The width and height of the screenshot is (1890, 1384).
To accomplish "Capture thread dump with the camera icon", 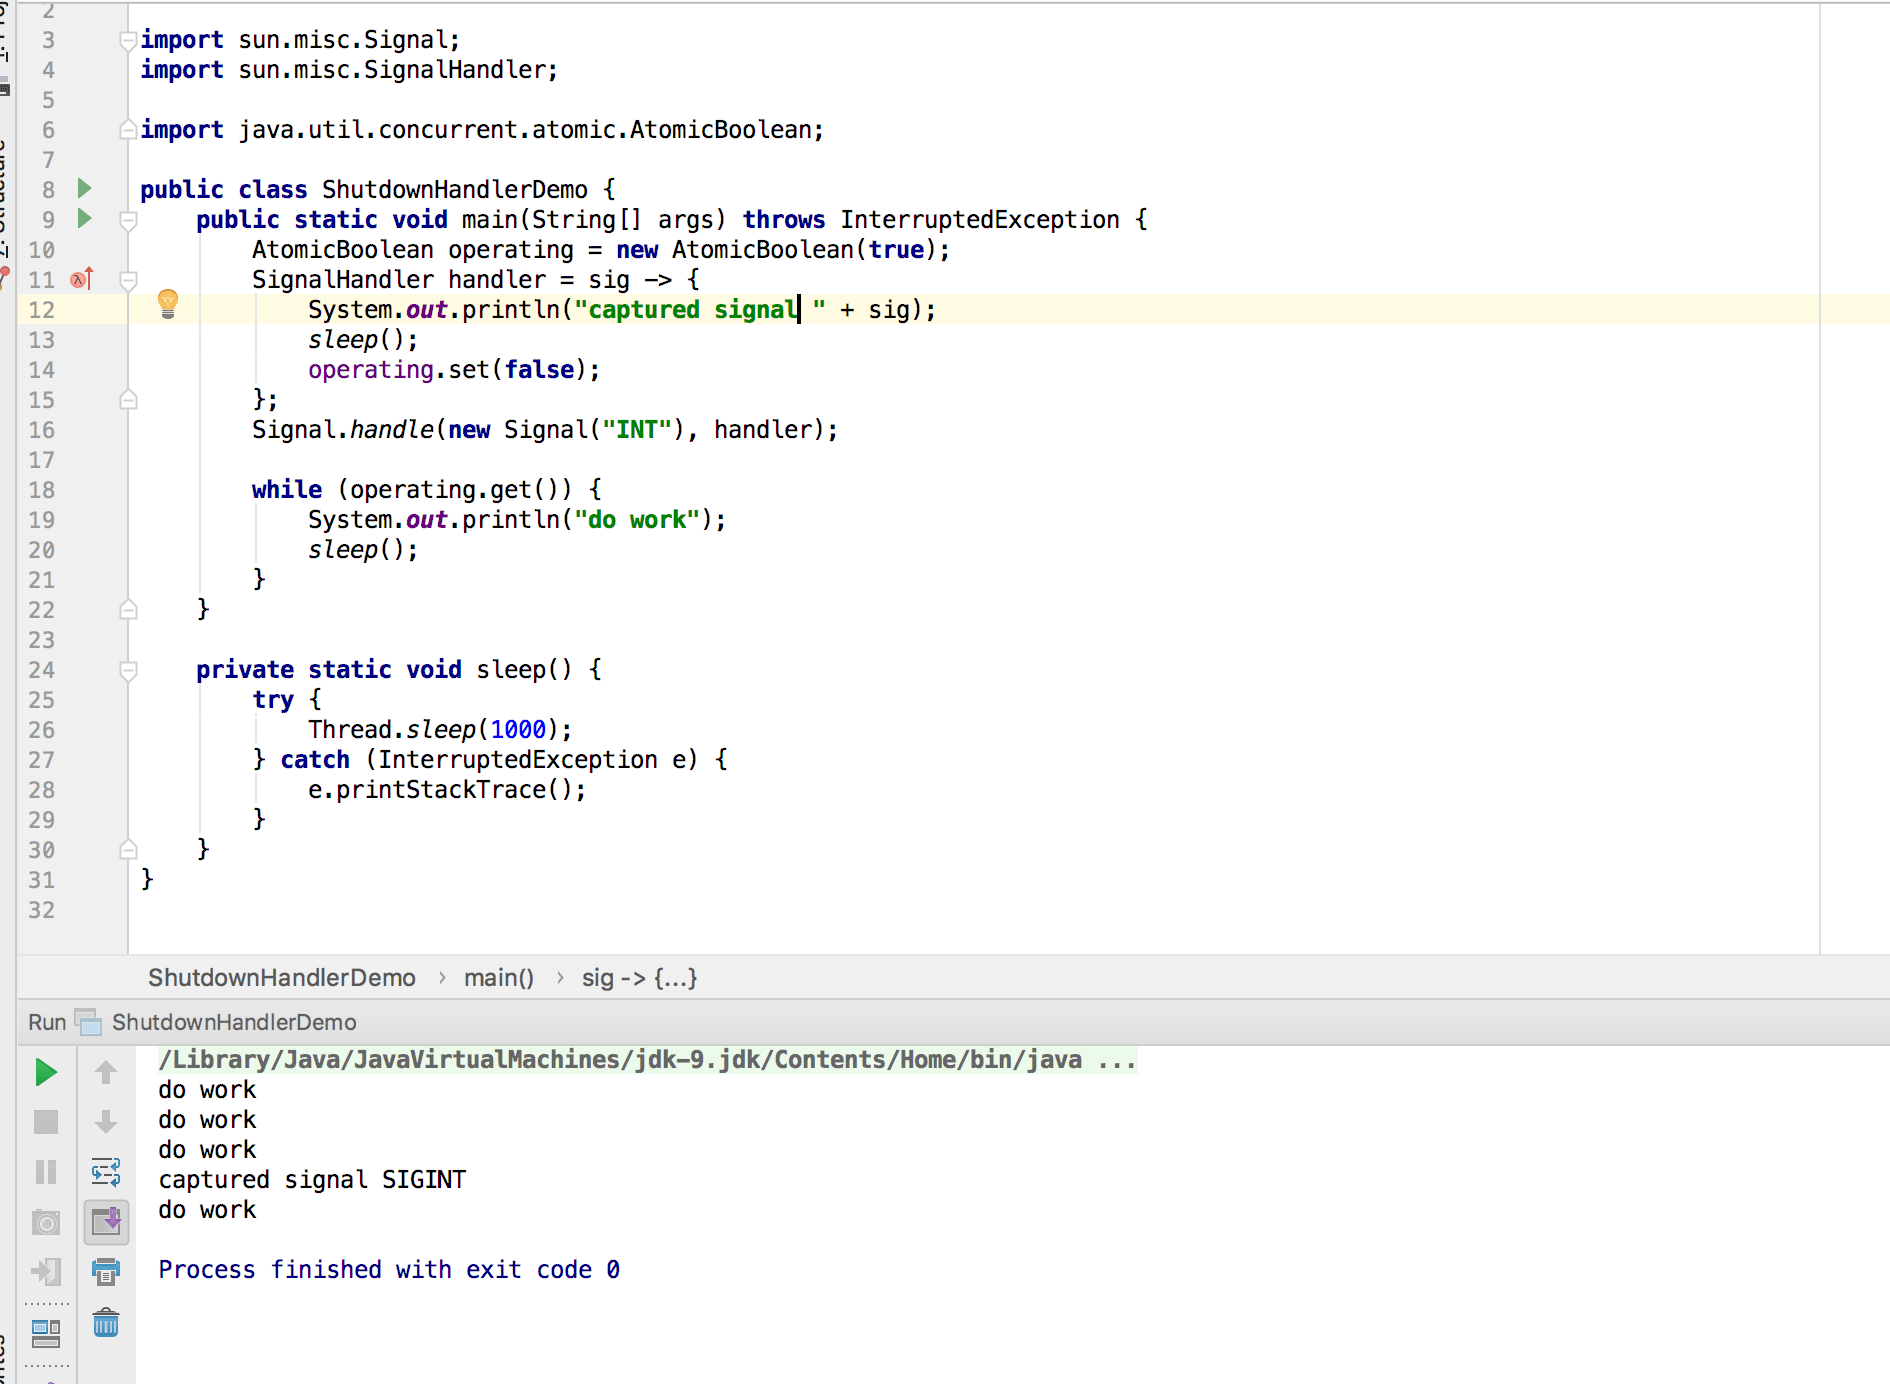I will pos(46,1222).
